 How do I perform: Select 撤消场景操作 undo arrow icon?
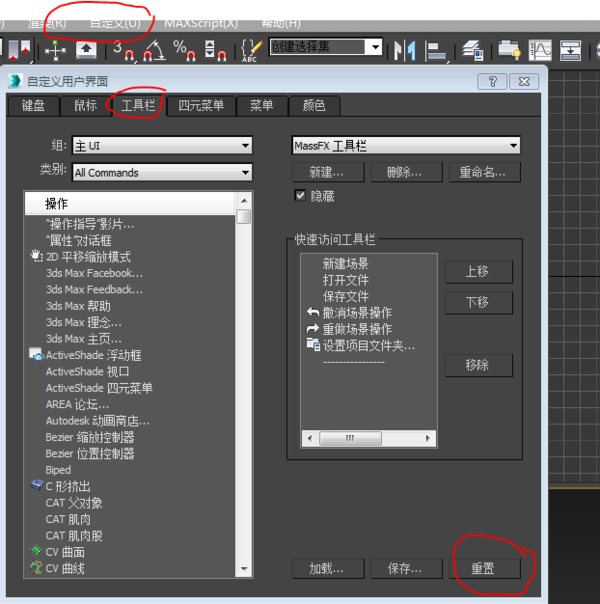point(313,312)
